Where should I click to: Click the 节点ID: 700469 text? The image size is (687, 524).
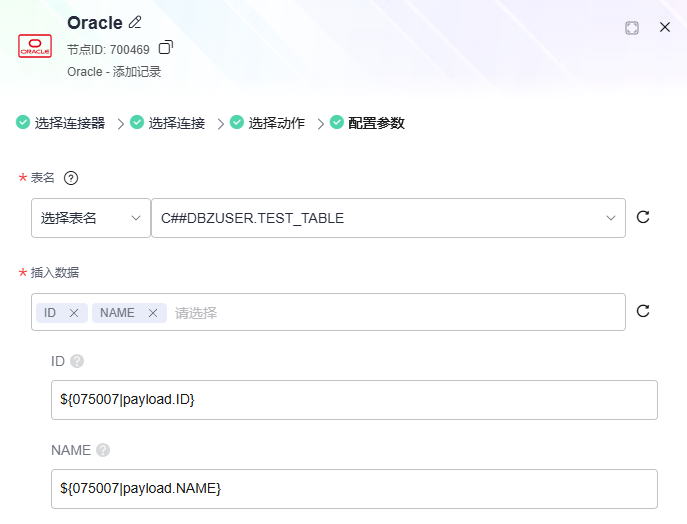108,50
